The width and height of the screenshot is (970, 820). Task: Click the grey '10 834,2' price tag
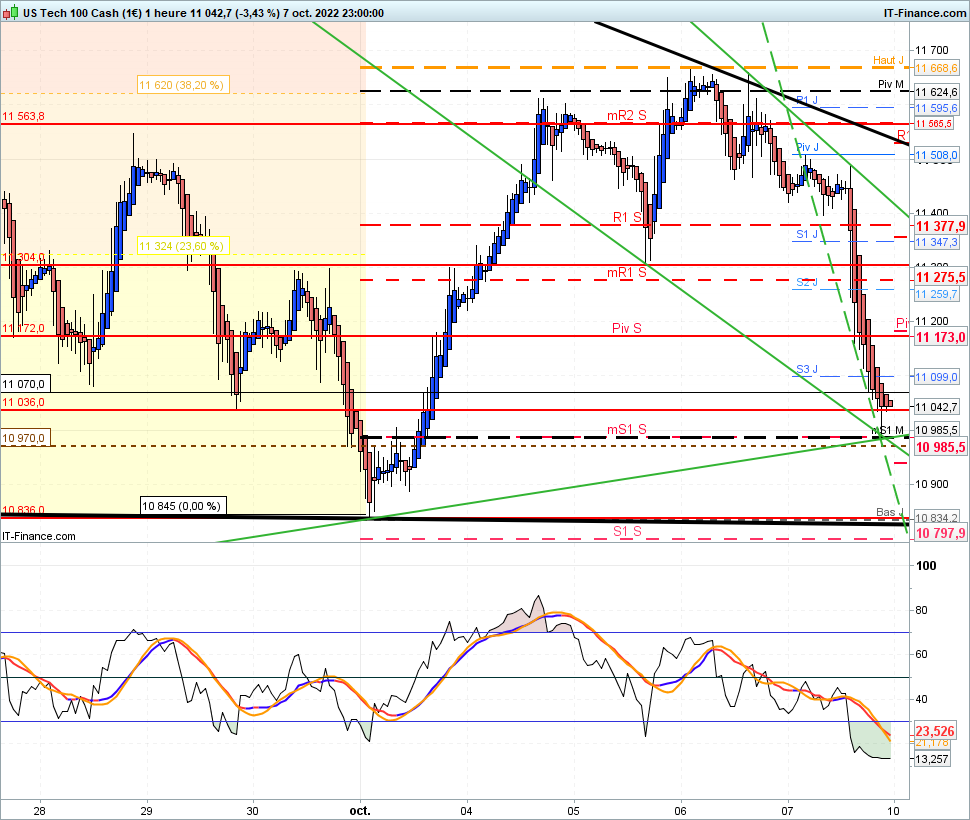click(937, 518)
